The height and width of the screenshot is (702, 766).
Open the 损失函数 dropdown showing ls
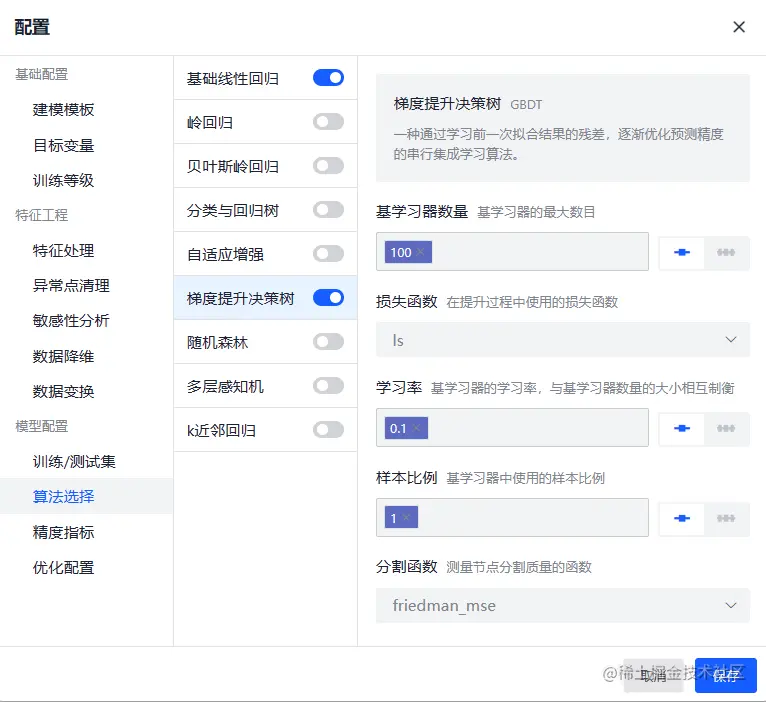(x=562, y=340)
